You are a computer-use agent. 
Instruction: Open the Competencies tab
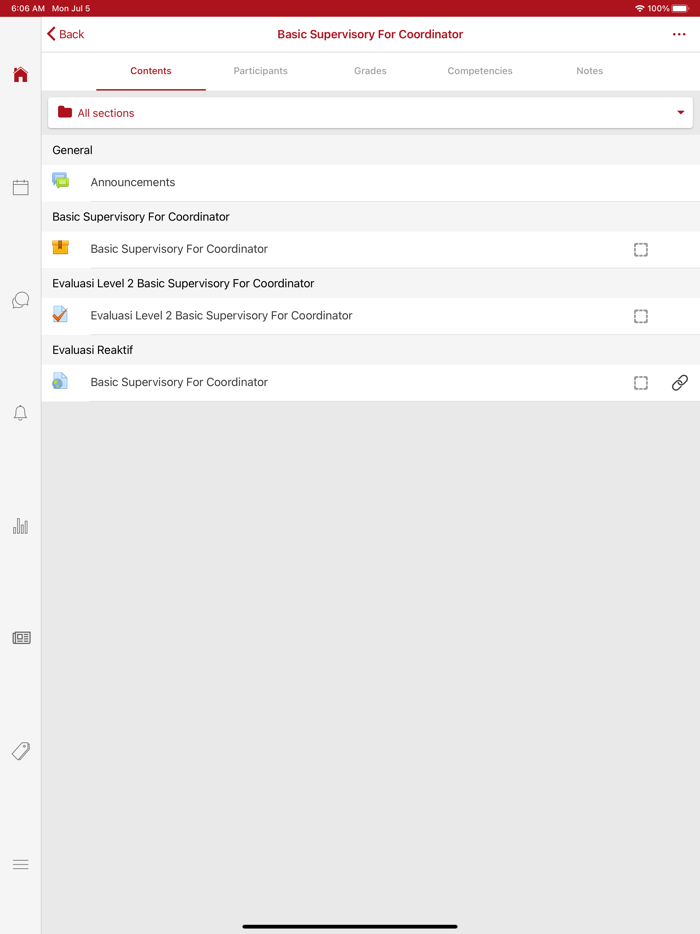pyautogui.click(x=480, y=71)
